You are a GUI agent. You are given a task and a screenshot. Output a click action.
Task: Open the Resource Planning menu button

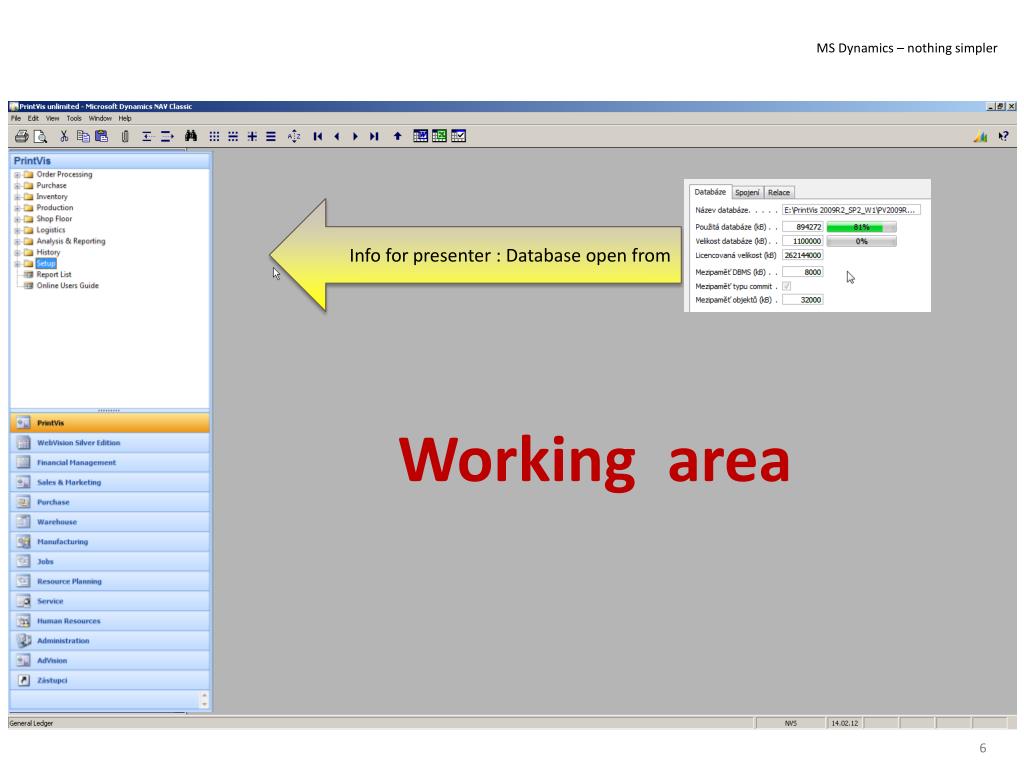click(110, 581)
